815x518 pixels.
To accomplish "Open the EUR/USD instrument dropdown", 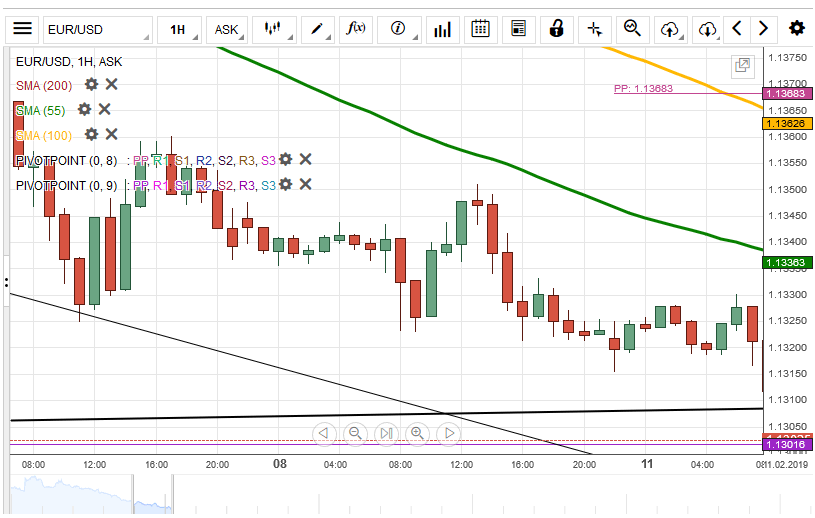I will (x=98, y=29).
